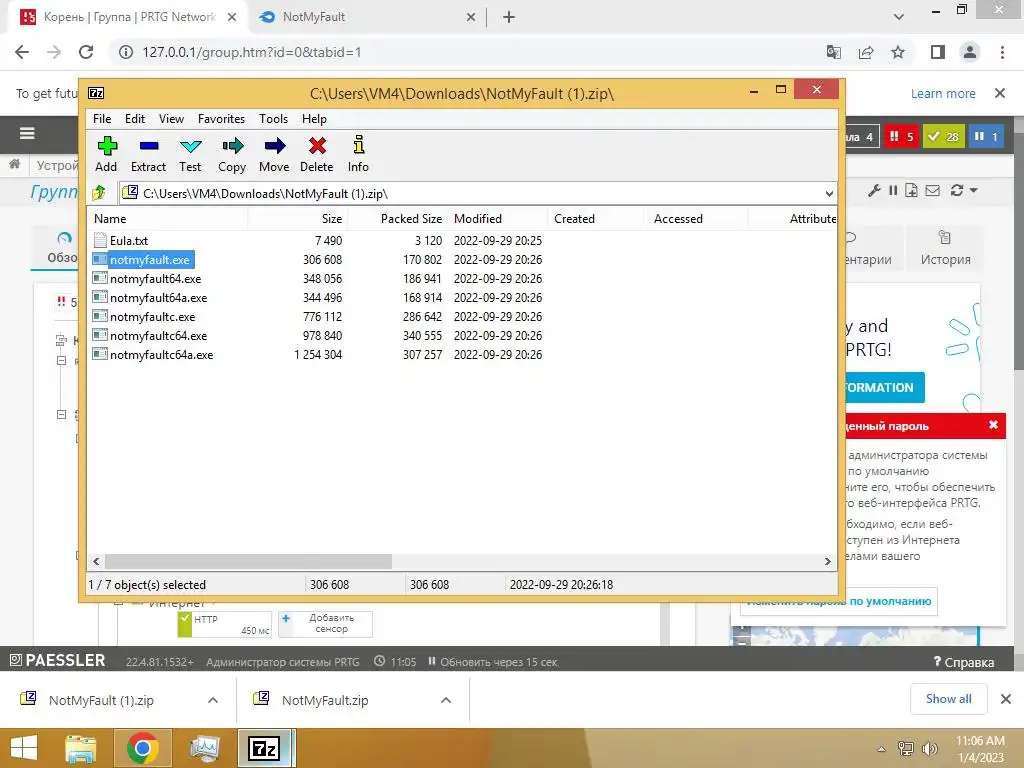
Task: Run the Test archive tool
Action: pyautogui.click(x=190, y=154)
